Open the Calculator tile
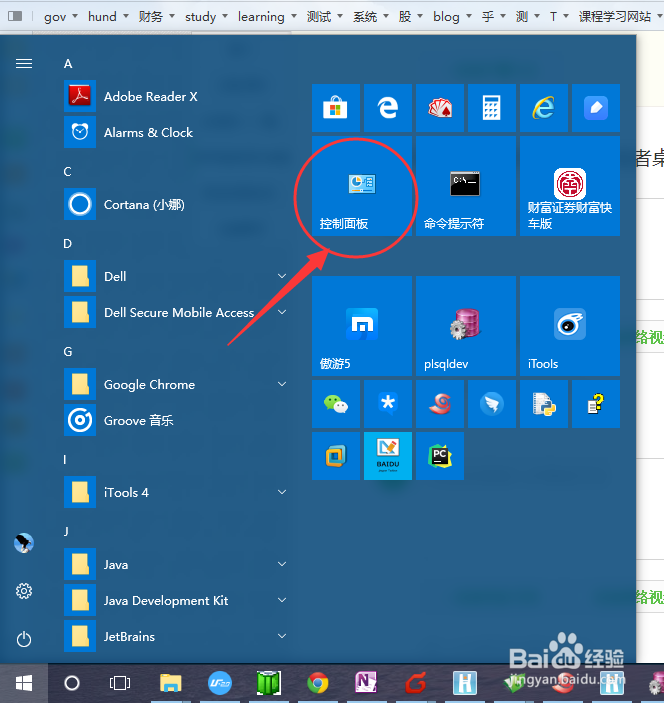Image resolution: width=664 pixels, height=703 pixels. 492,108
